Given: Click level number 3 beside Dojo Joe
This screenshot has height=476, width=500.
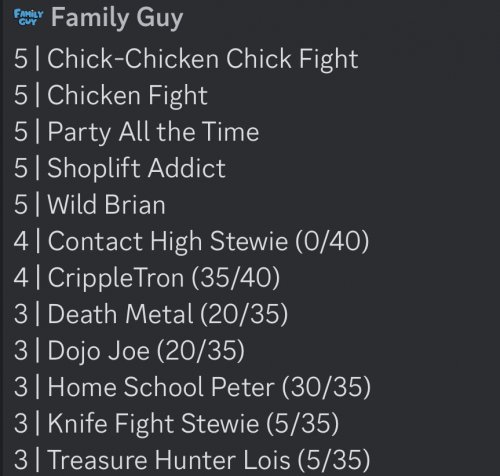Looking at the screenshot, I should tap(21, 351).
